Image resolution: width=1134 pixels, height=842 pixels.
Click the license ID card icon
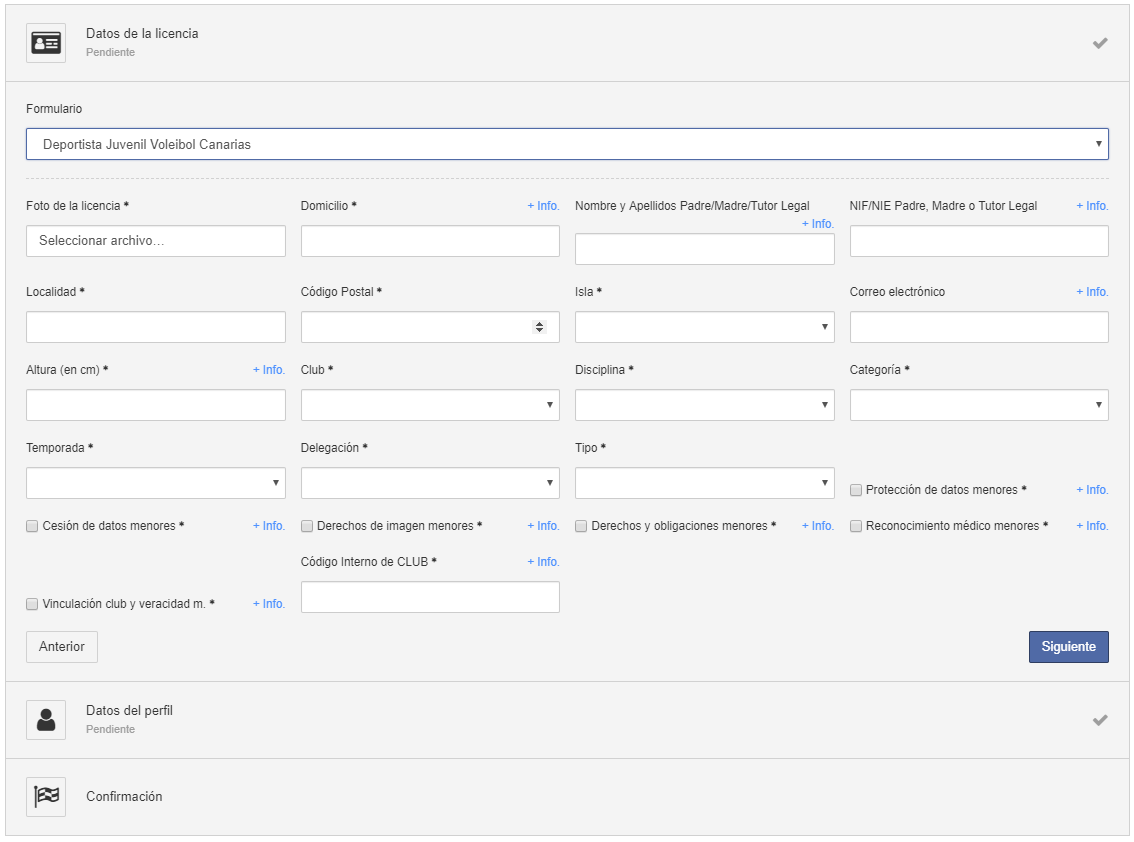[x=46, y=43]
